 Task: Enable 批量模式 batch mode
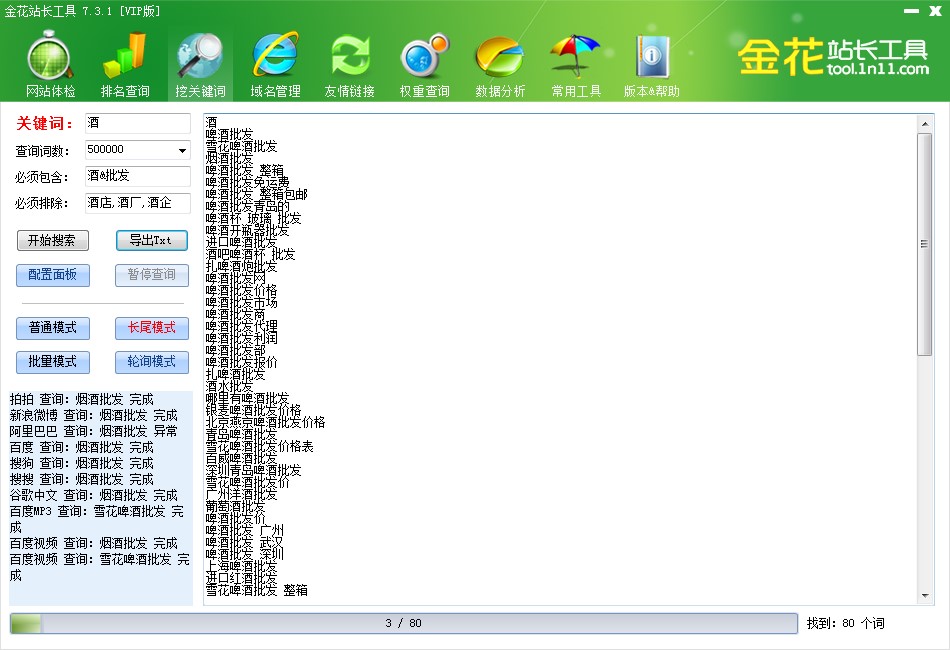[x=53, y=362]
